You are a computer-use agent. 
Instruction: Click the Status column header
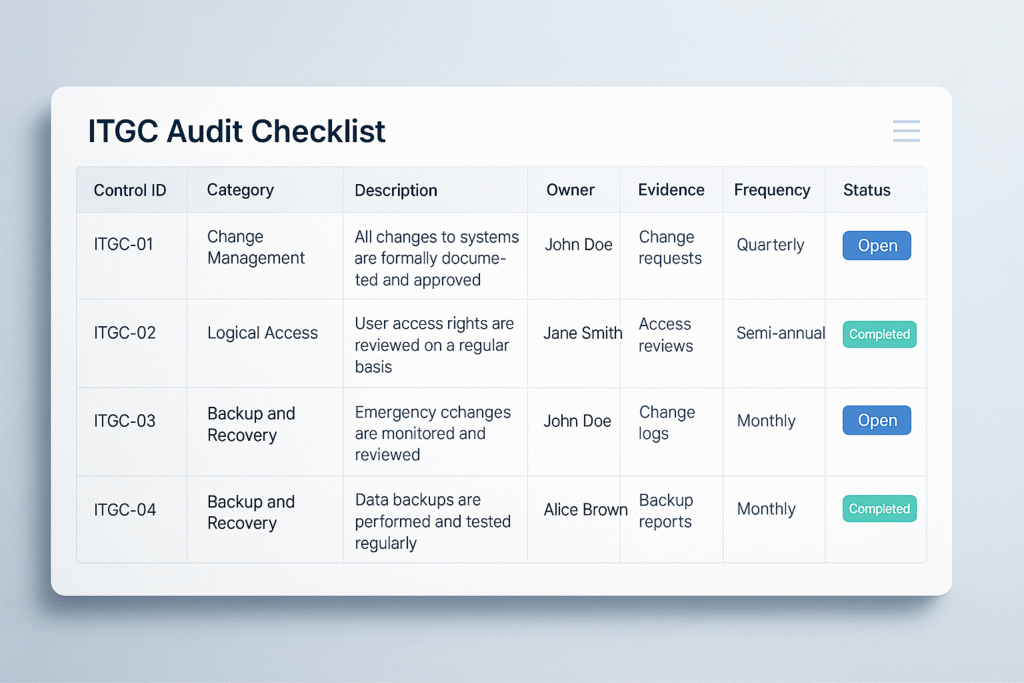tap(866, 190)
